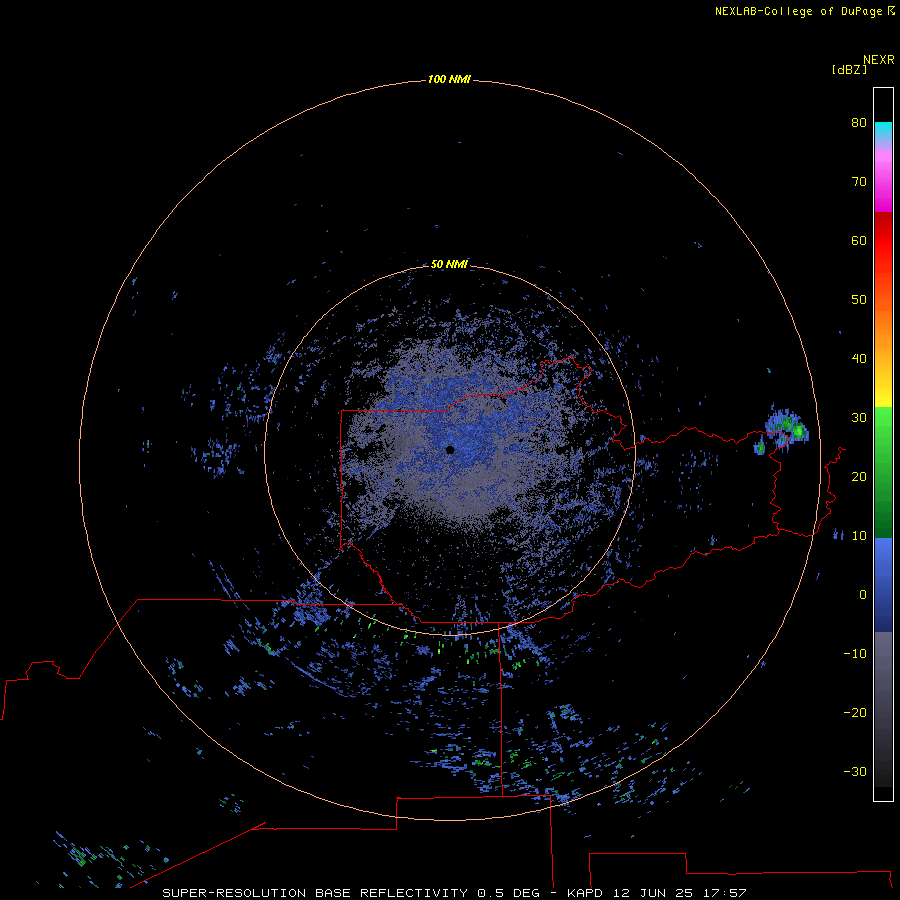Click the black radar site dot at center
This screenshot has height=900, width=900.
(x=450, y=450)
